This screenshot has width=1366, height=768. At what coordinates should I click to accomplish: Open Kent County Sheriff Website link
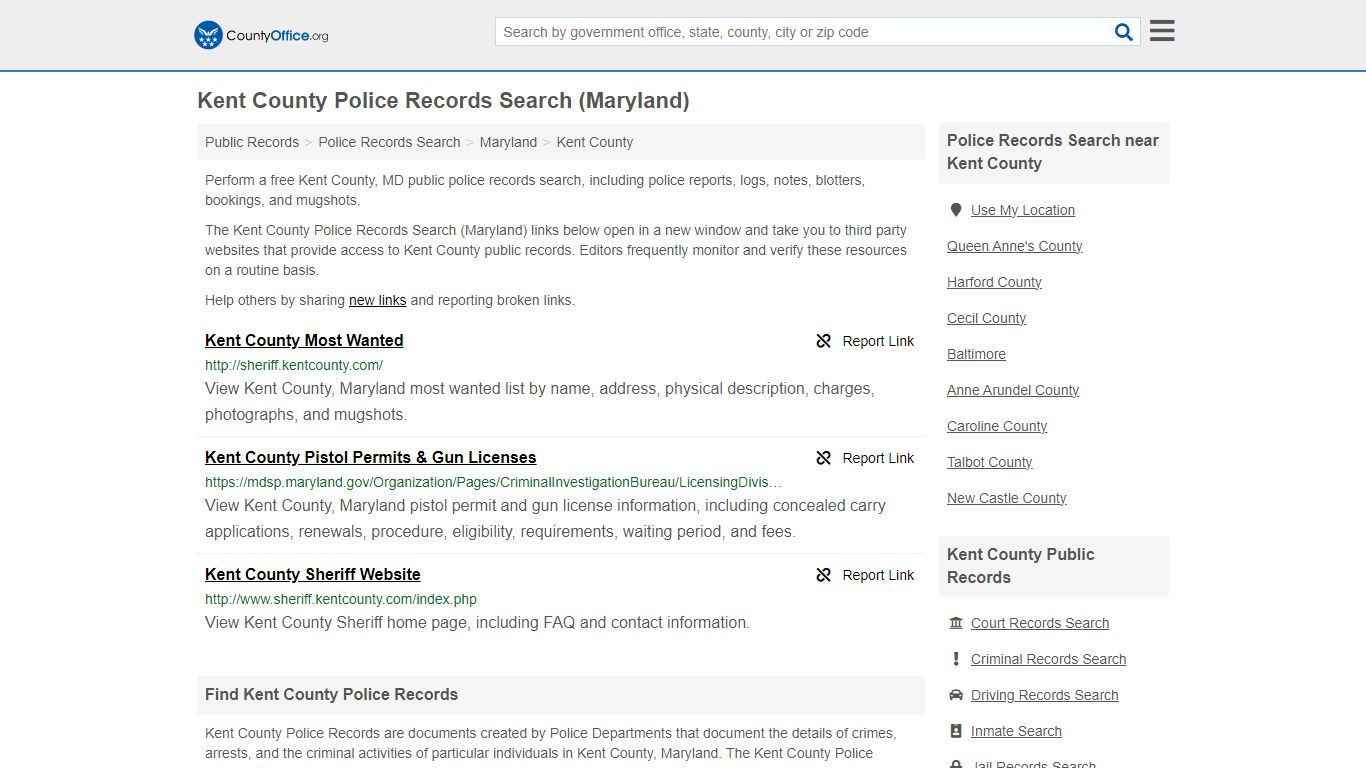coord(312,574)
